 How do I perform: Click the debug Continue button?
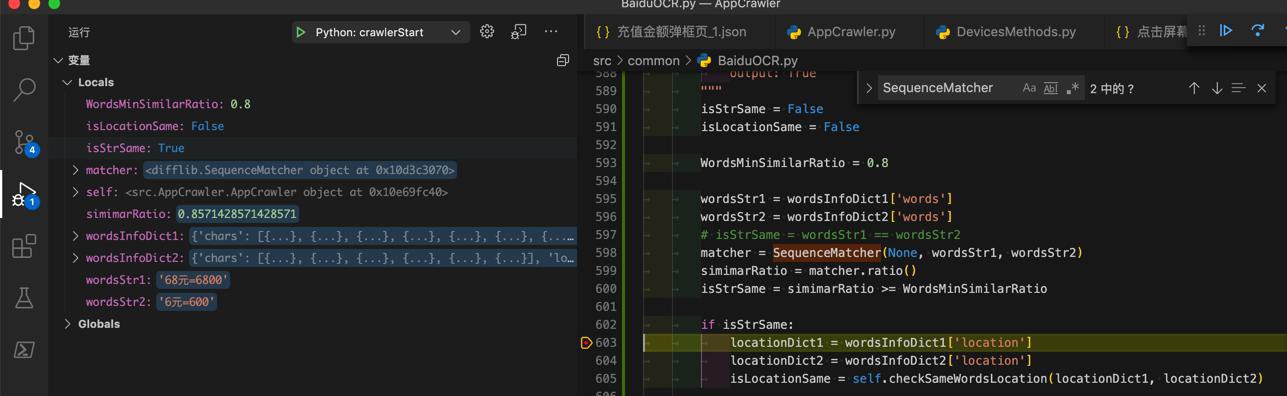[x=1225, y=31]
